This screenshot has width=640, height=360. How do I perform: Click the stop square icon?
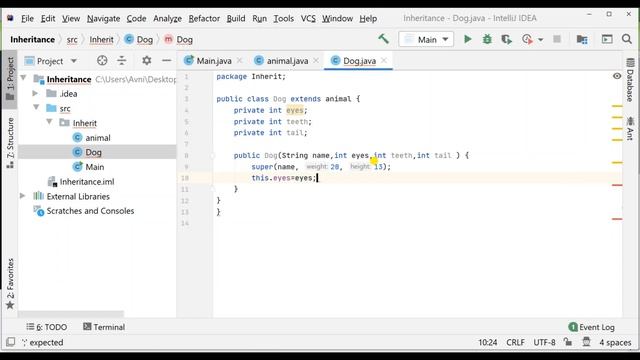click(557, 39)
